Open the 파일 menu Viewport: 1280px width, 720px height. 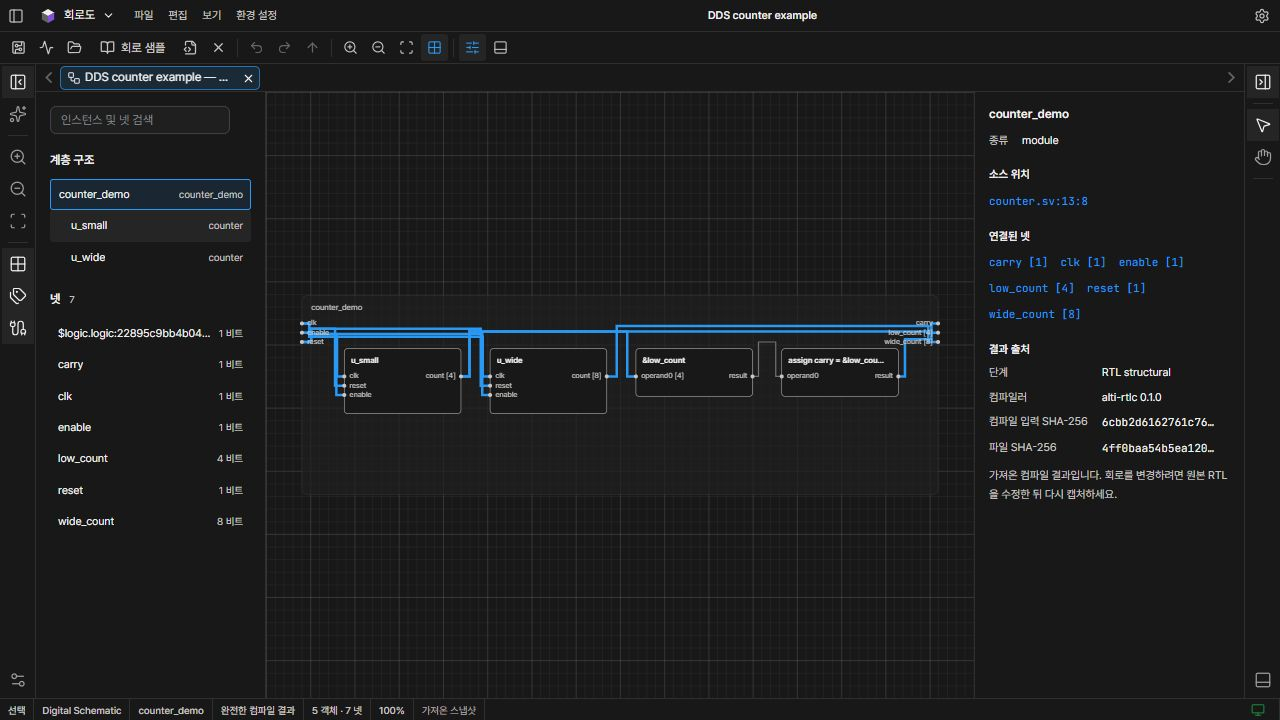[144, 16]
